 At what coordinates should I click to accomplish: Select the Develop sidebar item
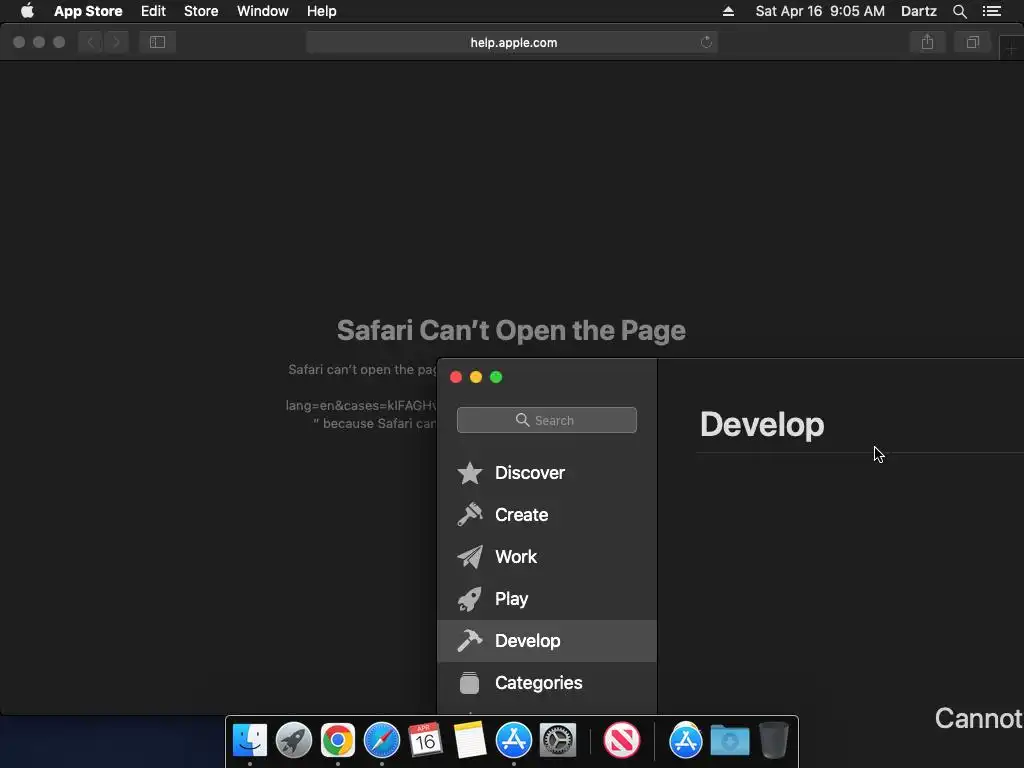click(547, 641)
